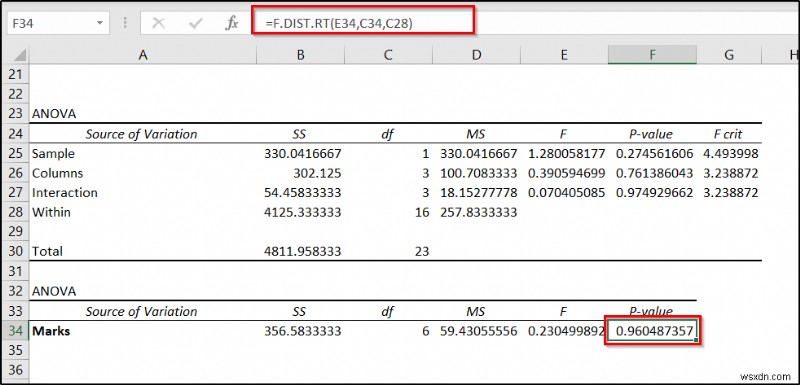Click P-value 0.274561606
Image resolution: width=800 pixels, height=385 pixels.
pos(655,153)
